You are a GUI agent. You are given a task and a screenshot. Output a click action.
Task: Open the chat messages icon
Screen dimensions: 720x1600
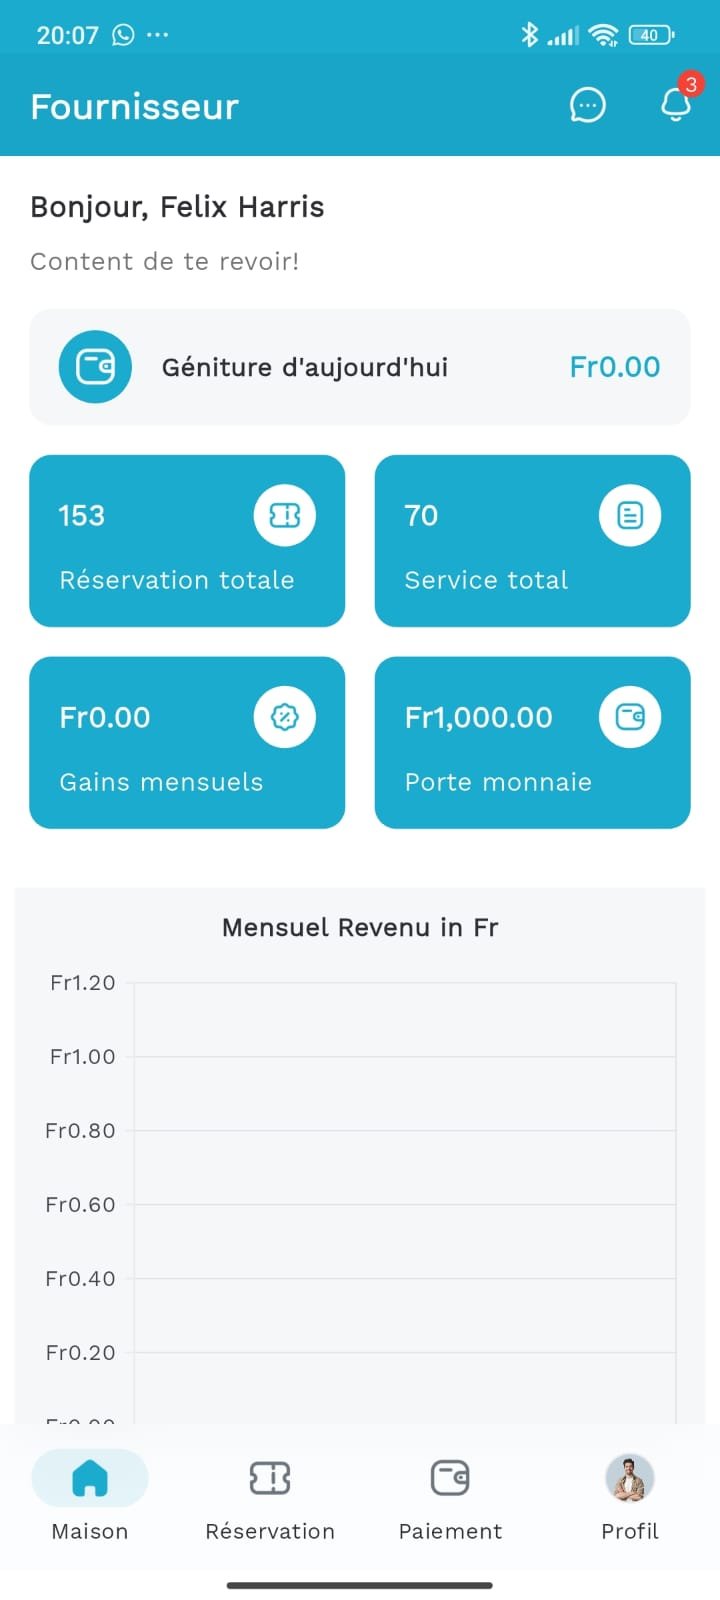click(587, 105)
